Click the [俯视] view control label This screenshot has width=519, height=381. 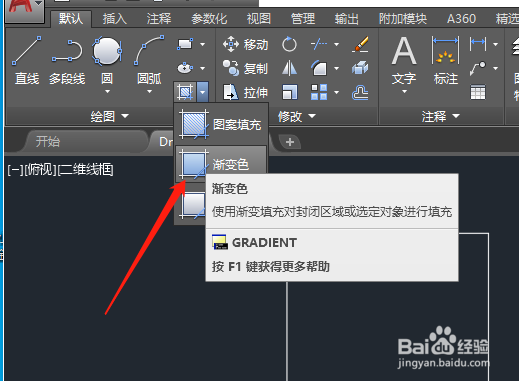pos(40,170)
